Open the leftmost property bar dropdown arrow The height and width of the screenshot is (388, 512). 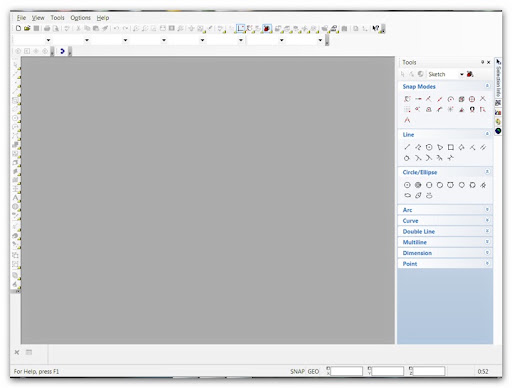[x=48, y=40]
